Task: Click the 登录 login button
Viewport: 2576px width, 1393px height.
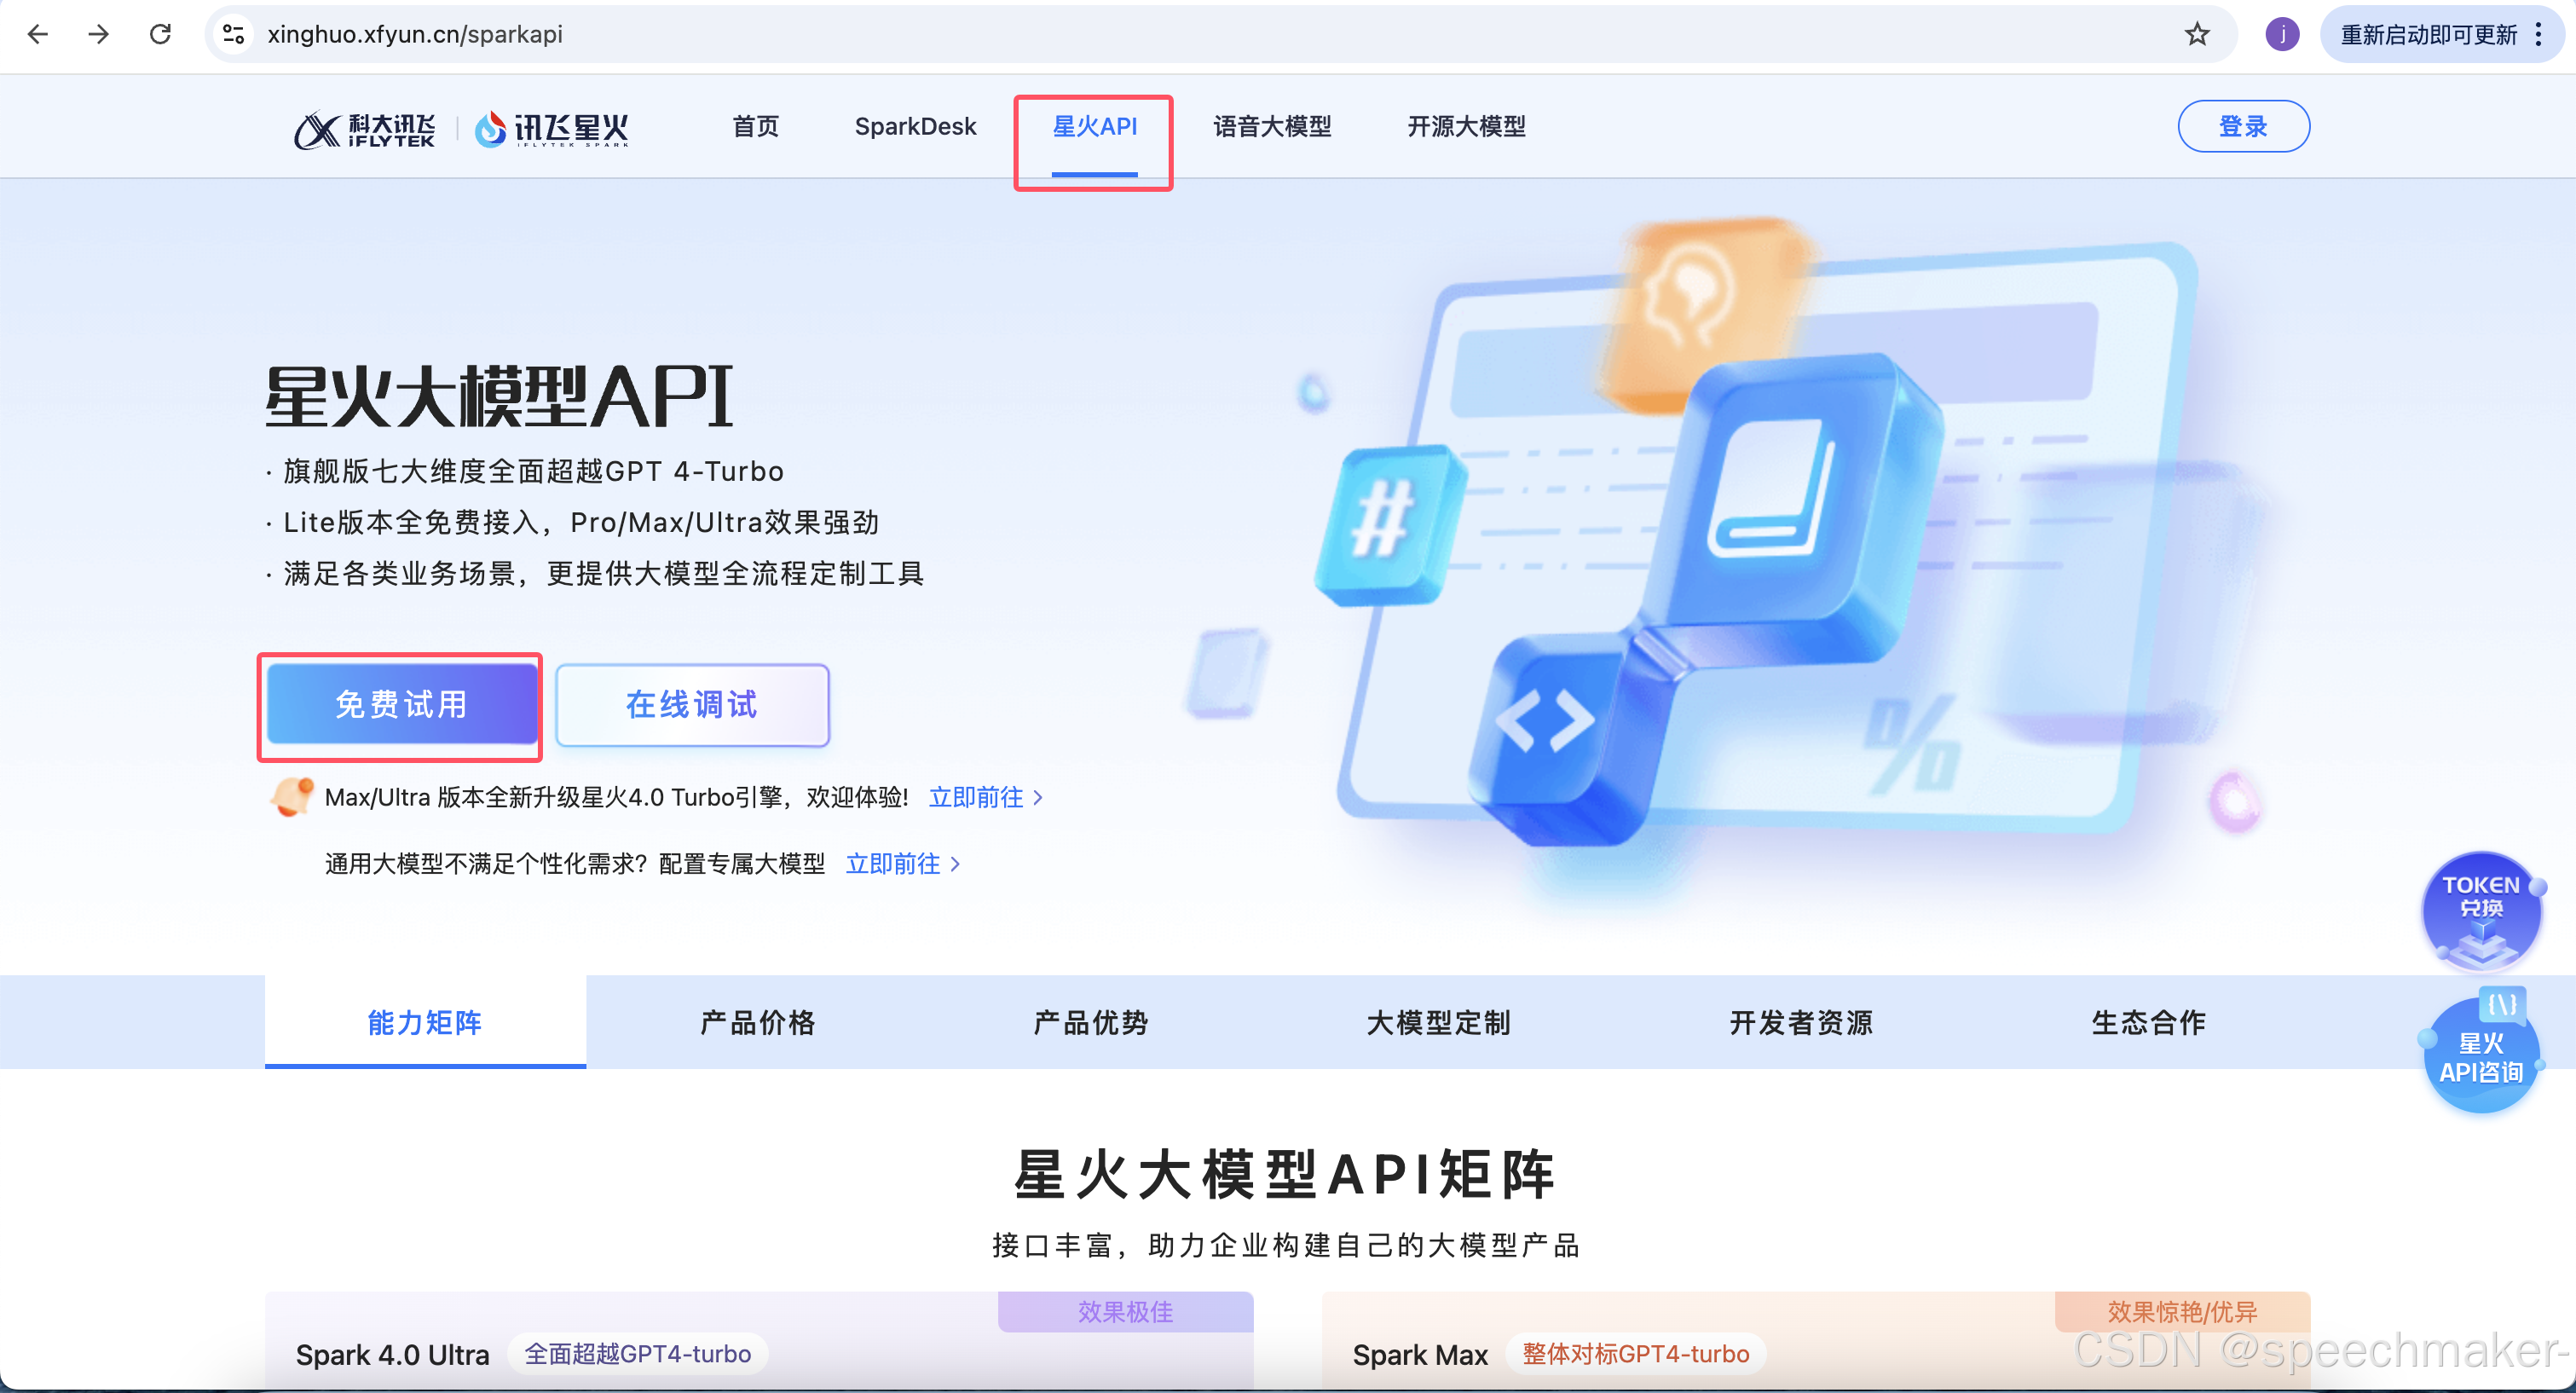Action: [x=2243, y=126]
